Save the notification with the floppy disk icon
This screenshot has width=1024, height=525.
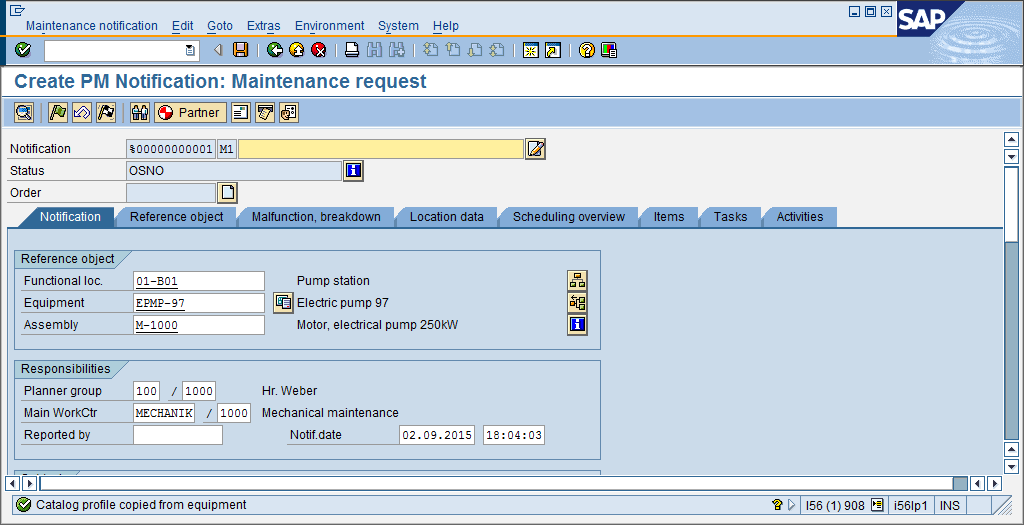pos(241,50)
